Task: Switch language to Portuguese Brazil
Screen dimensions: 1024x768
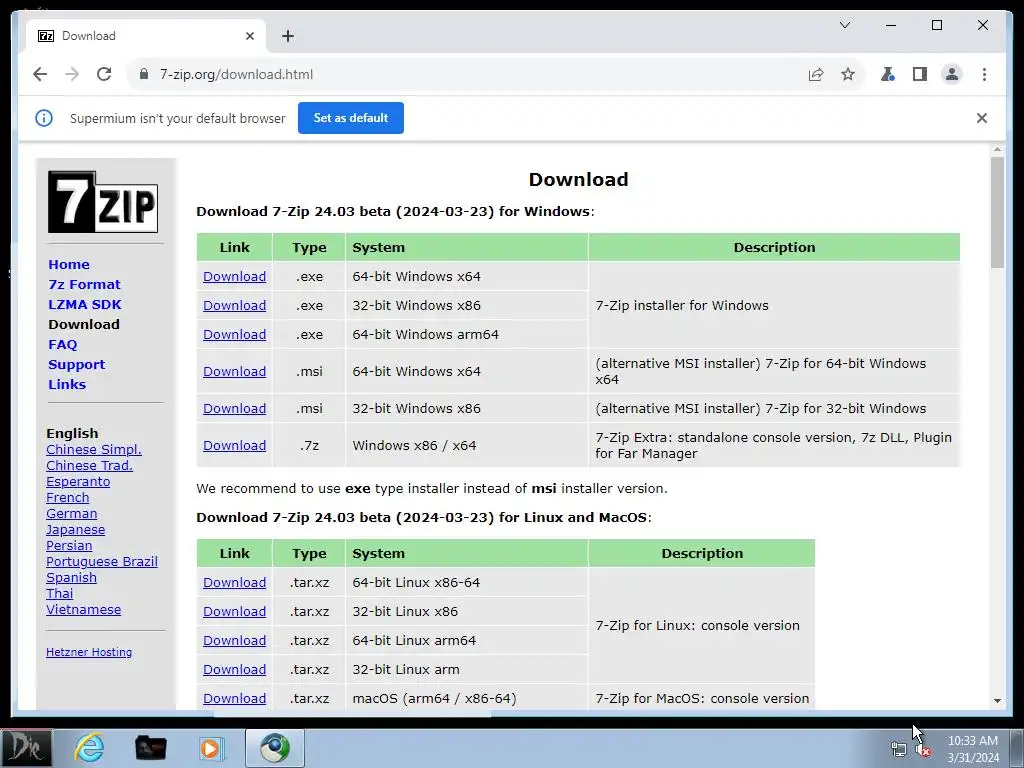Action: 101,562
